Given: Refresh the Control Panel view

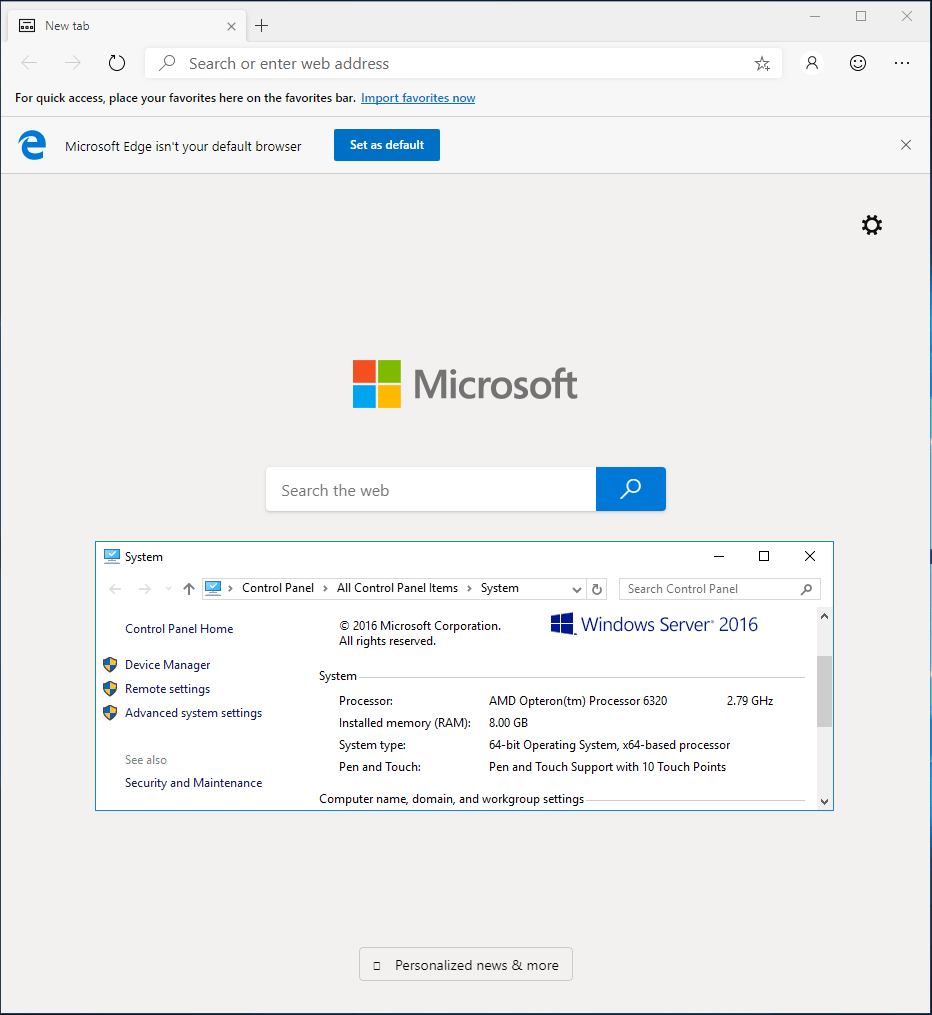Looking at the screenshot, I should pos(597,589).
